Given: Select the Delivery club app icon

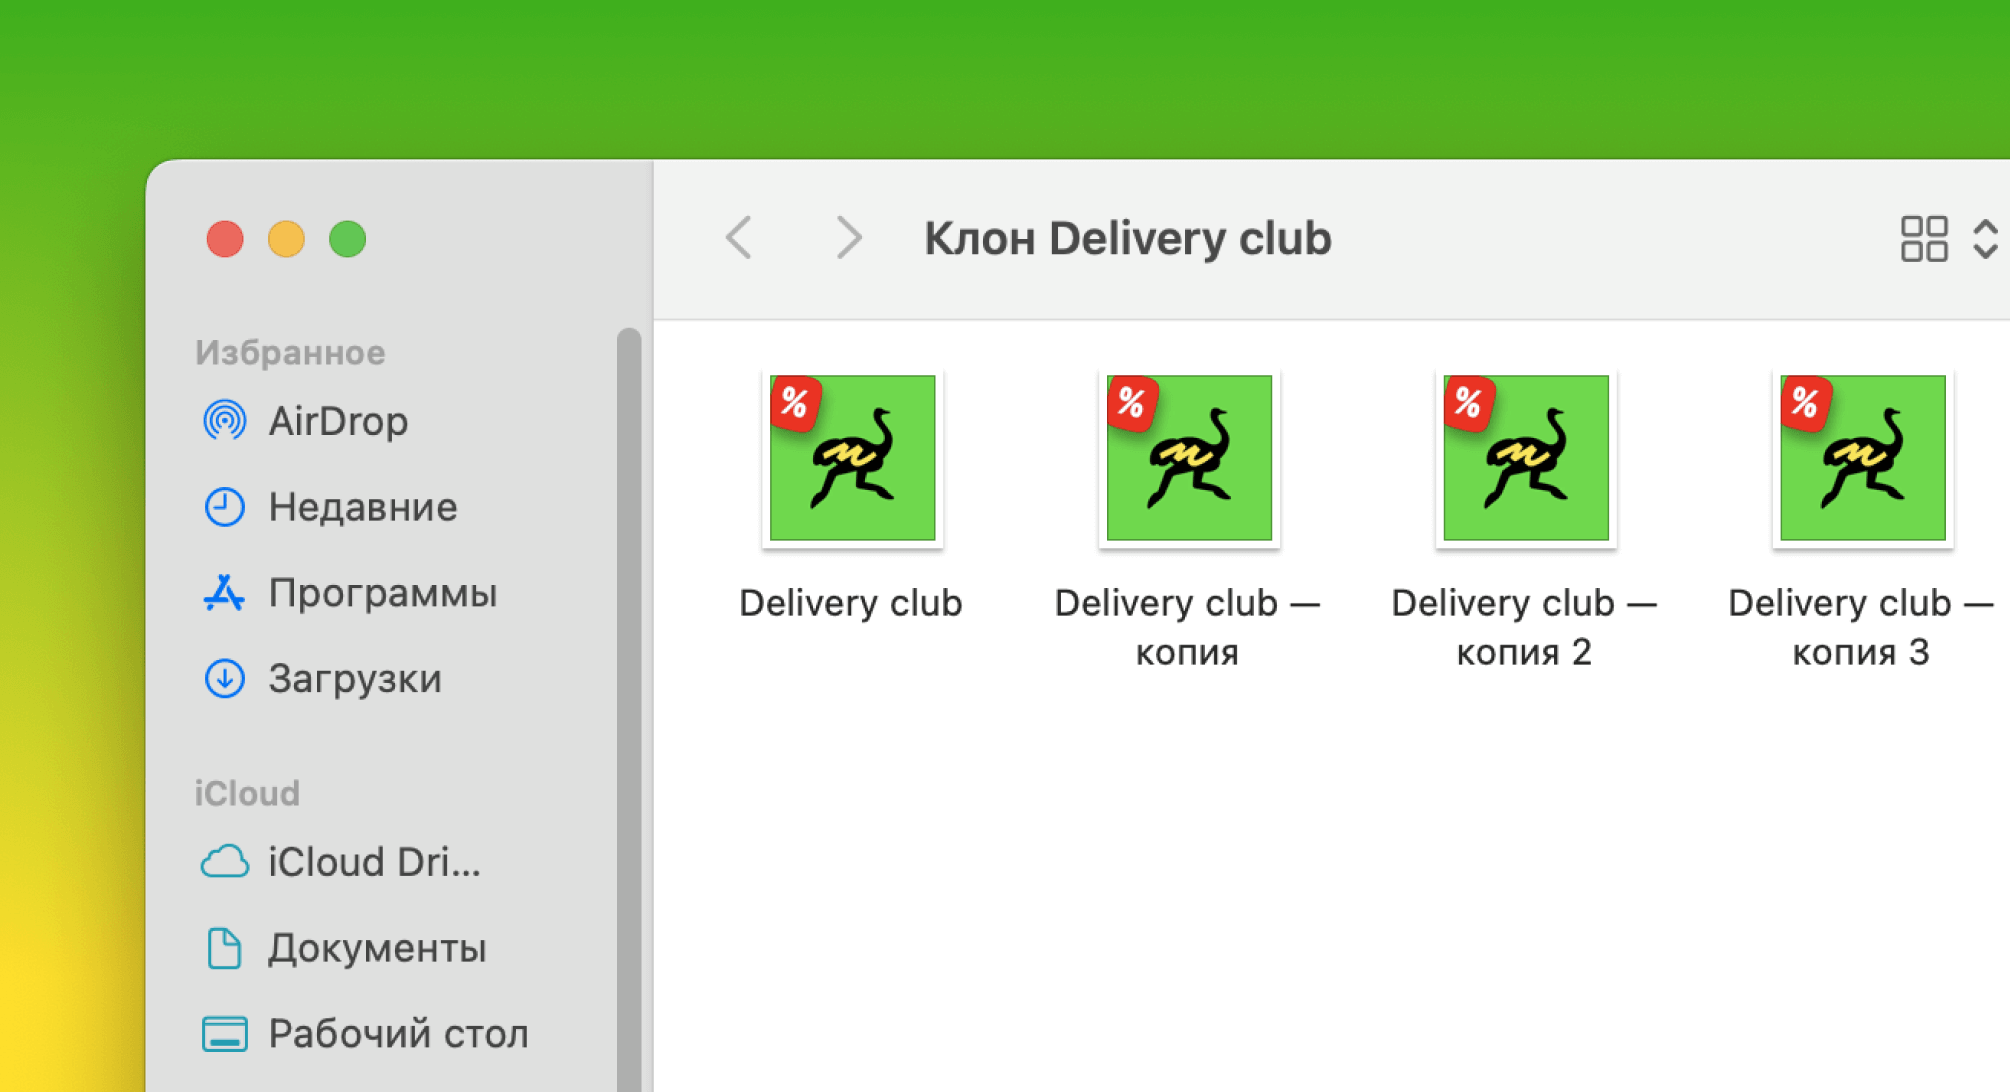Looking at the screenshot, I should [852, 458].
